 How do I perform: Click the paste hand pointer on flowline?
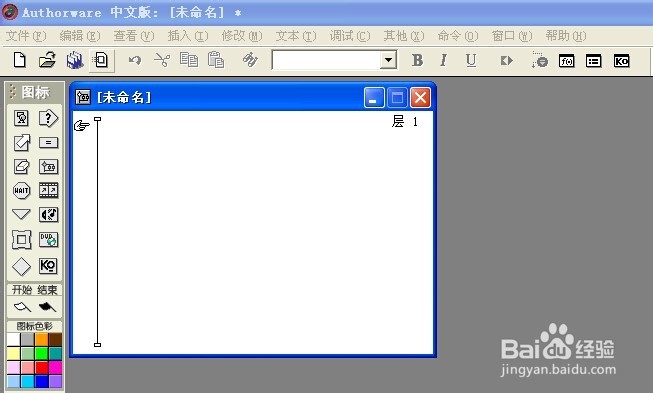pos(82,125)
